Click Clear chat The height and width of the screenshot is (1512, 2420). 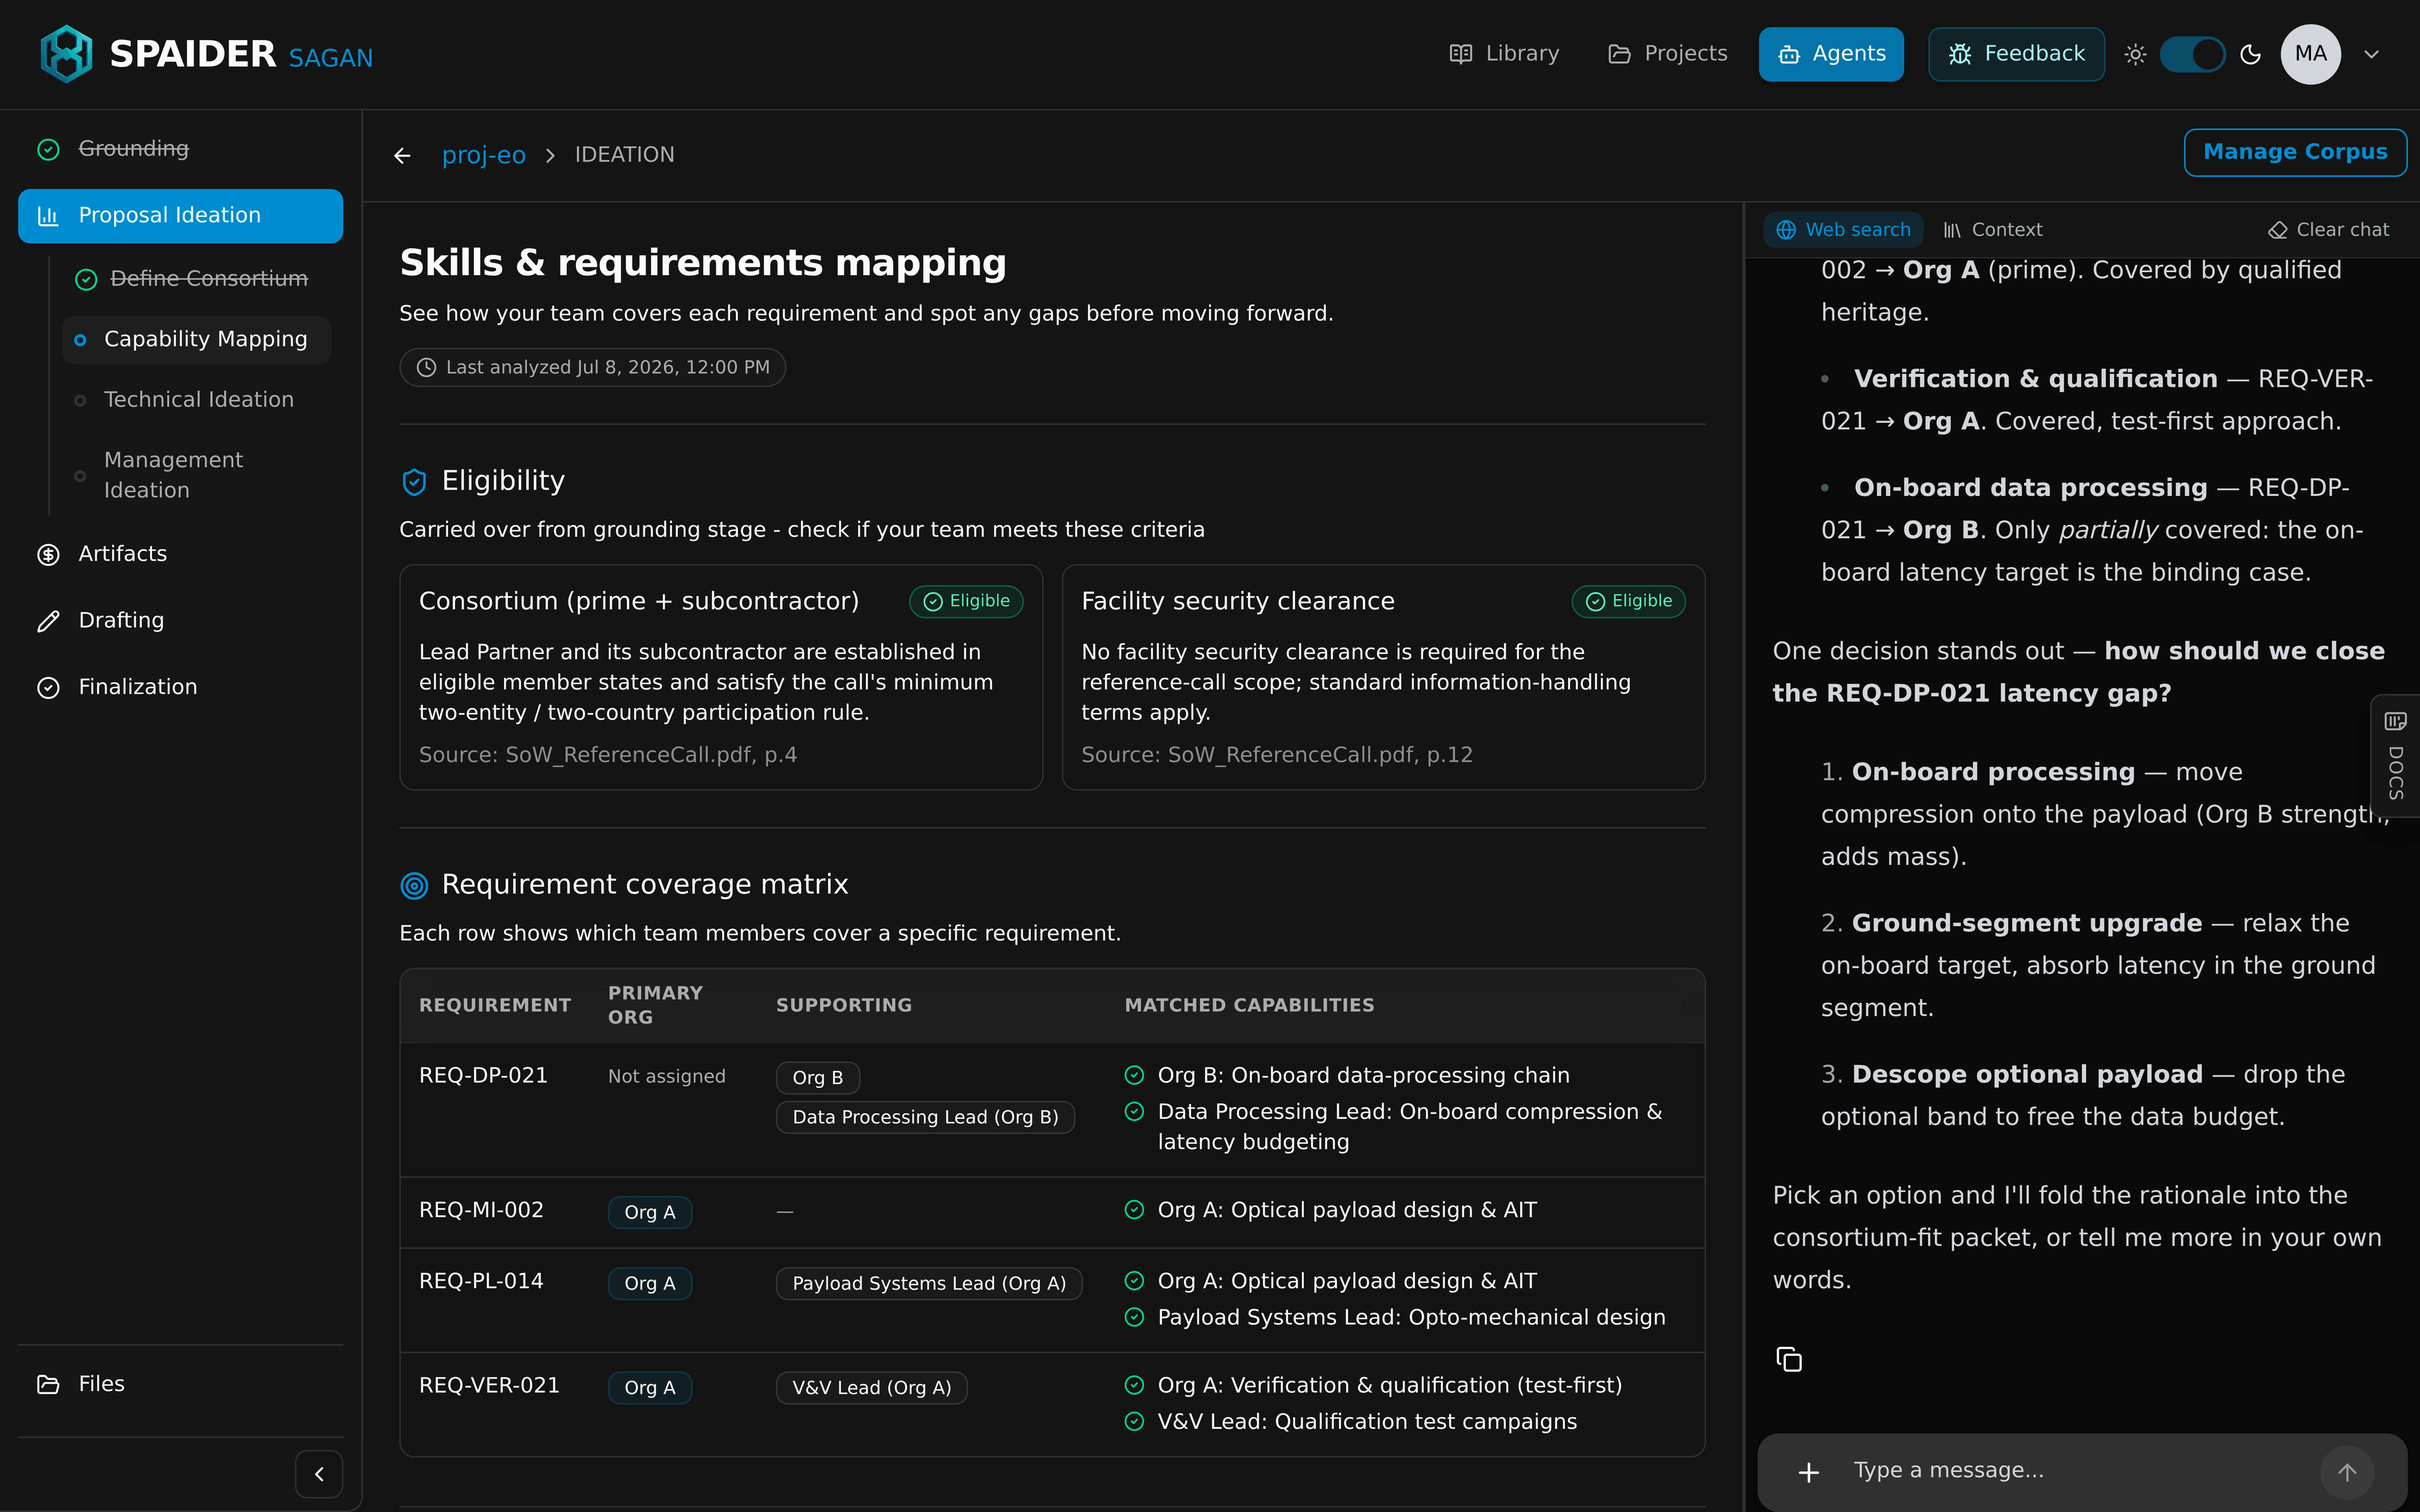pyautogui.click(x=2328, y=230)
